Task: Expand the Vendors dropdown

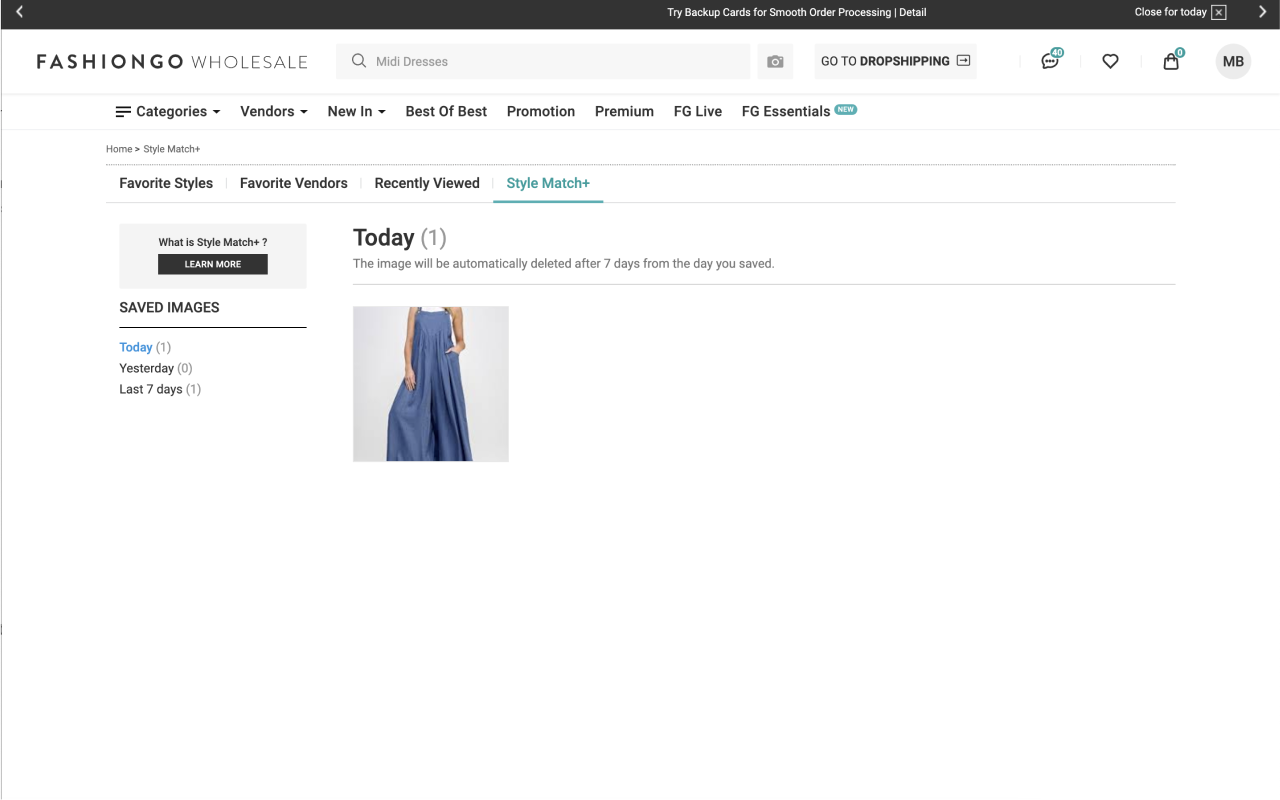Action: pyautogui.click(x=274, y=111)
